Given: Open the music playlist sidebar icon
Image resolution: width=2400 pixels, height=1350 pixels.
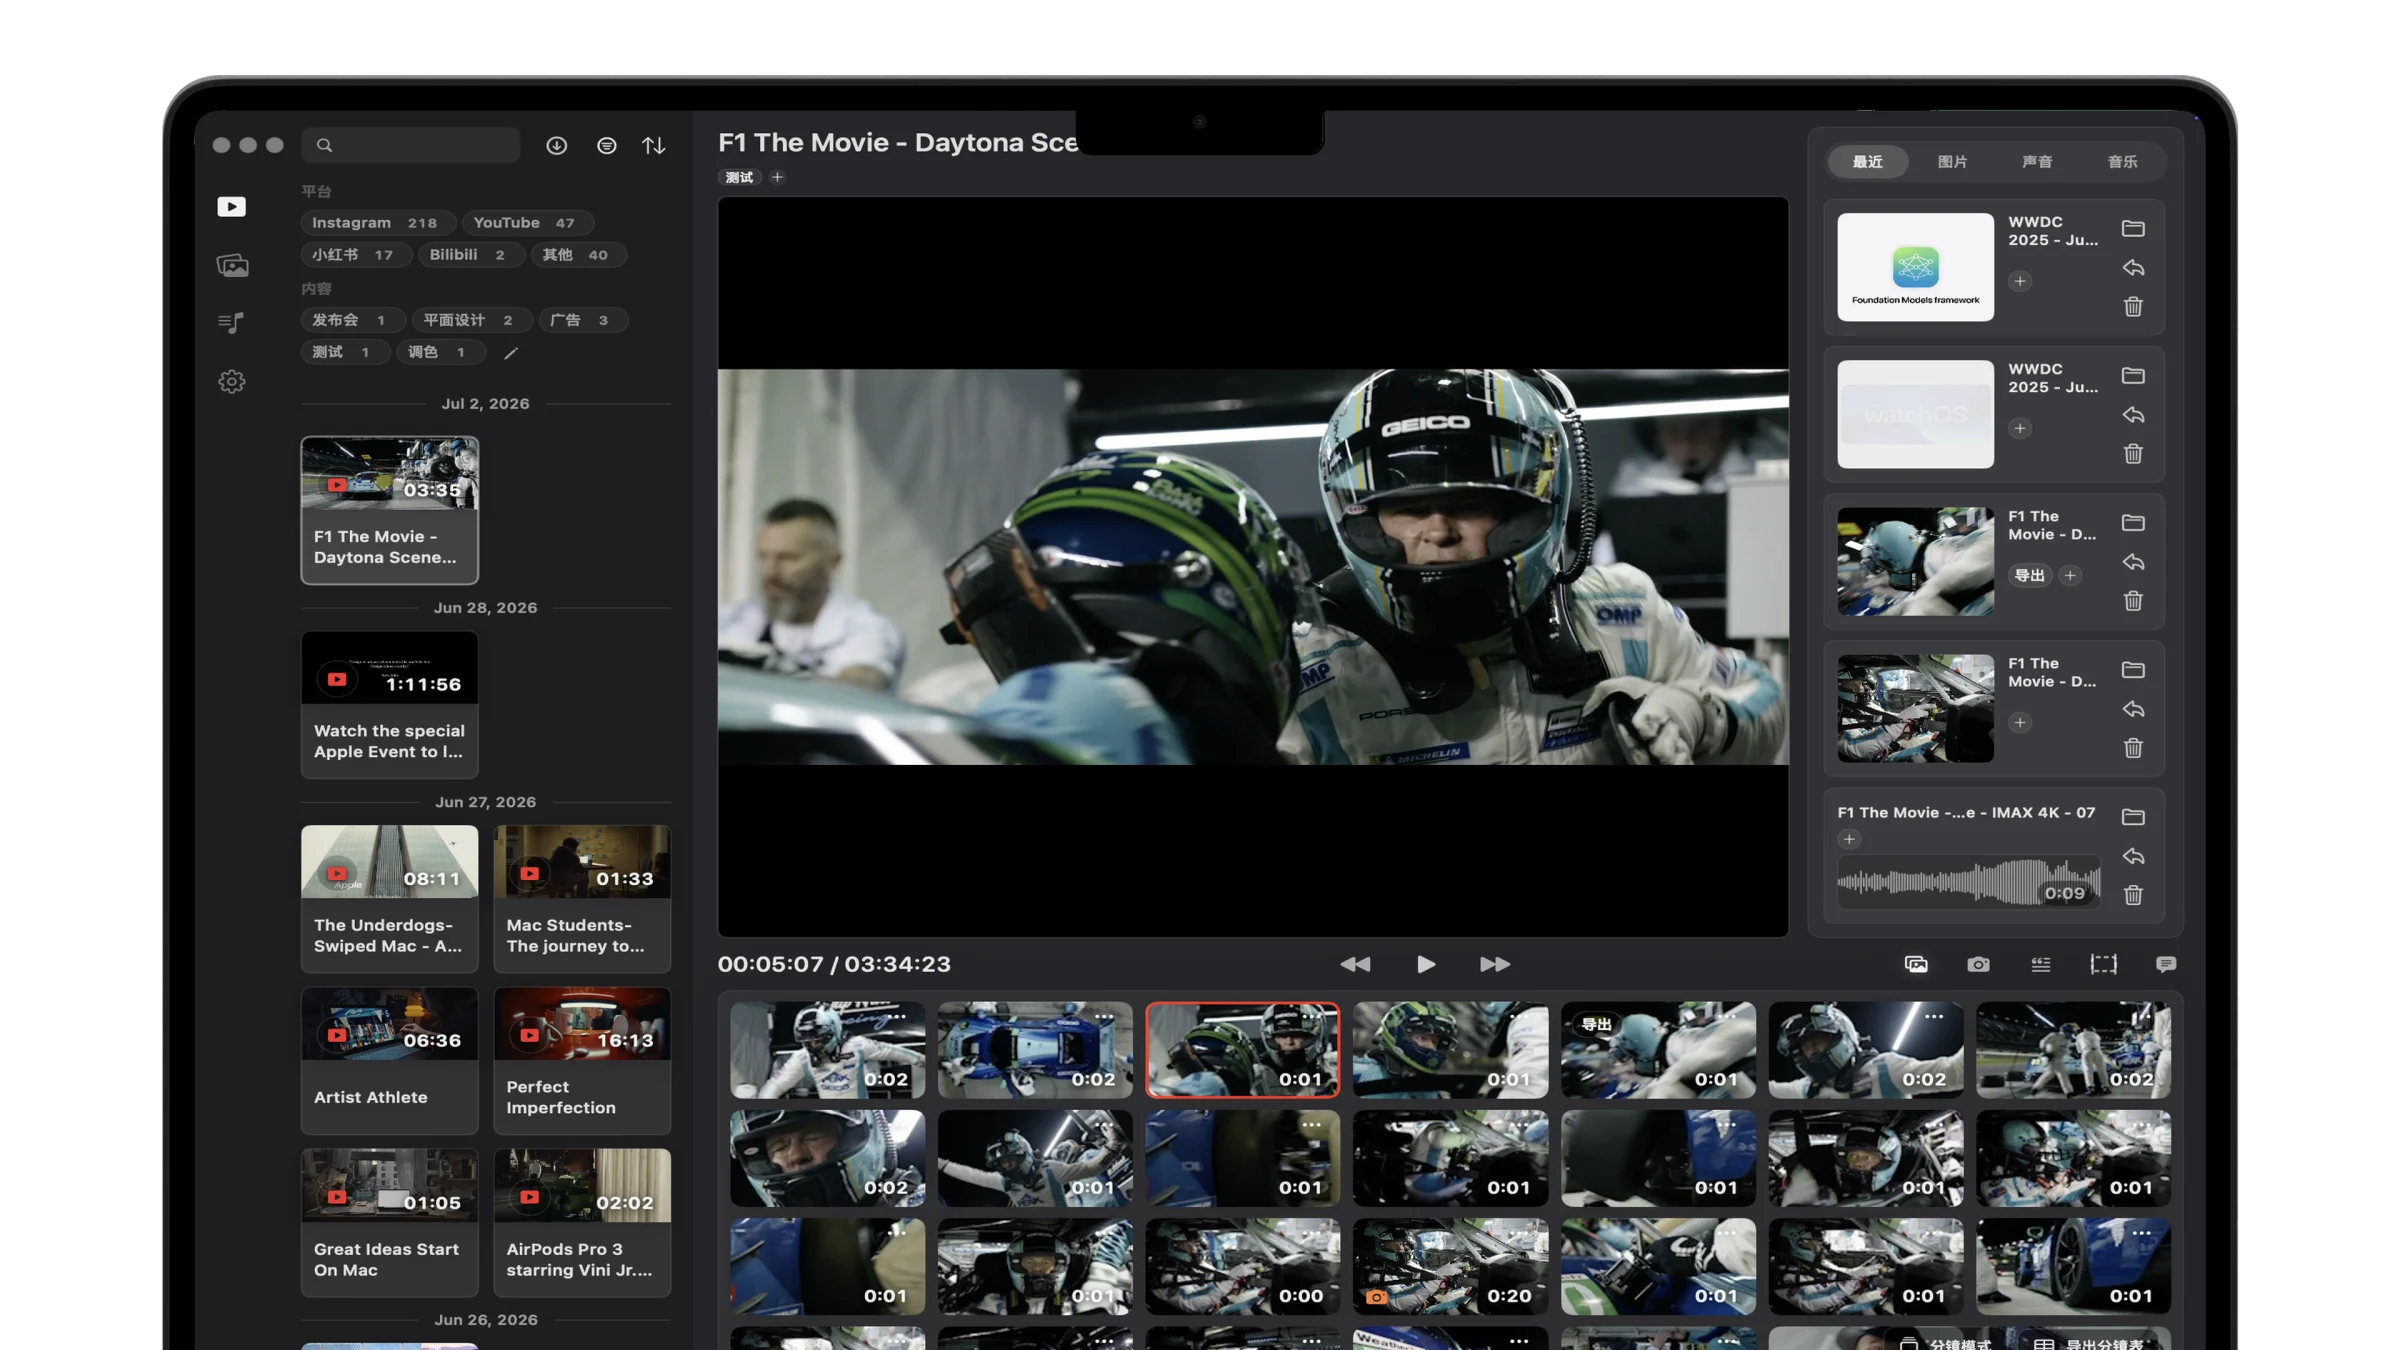Looking at the screenshot, I should coord(231,322).
